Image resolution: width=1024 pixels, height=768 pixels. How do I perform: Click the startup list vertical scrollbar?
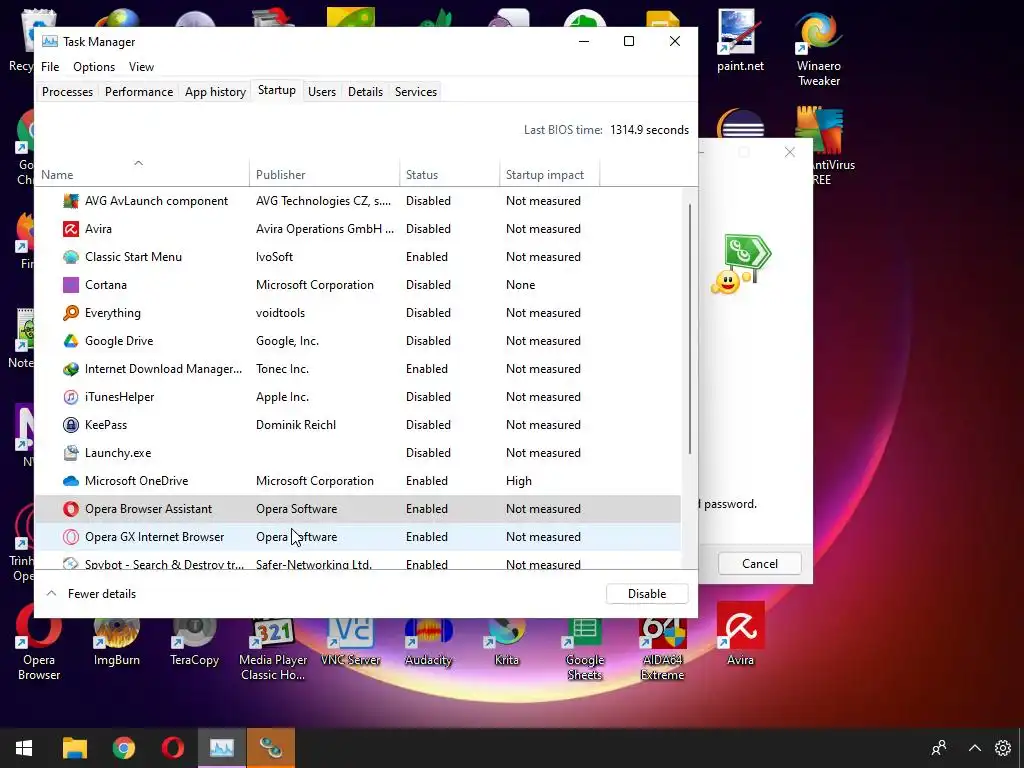[690, 328]
